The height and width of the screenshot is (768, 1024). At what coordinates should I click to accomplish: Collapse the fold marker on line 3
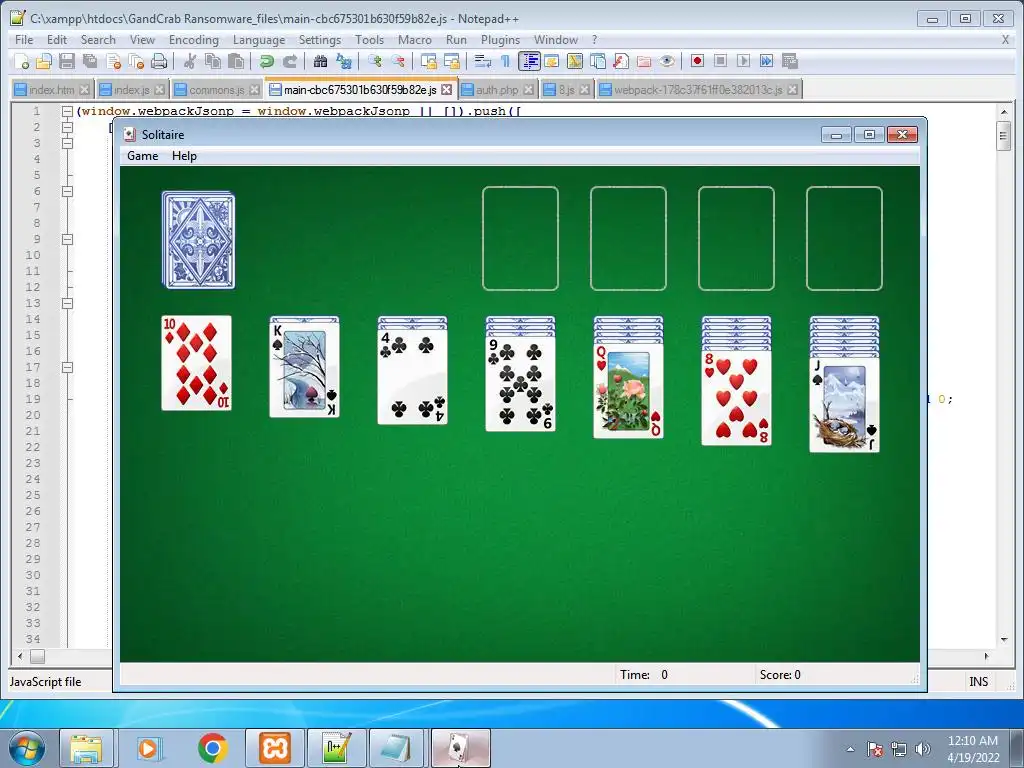click(67, 143)
